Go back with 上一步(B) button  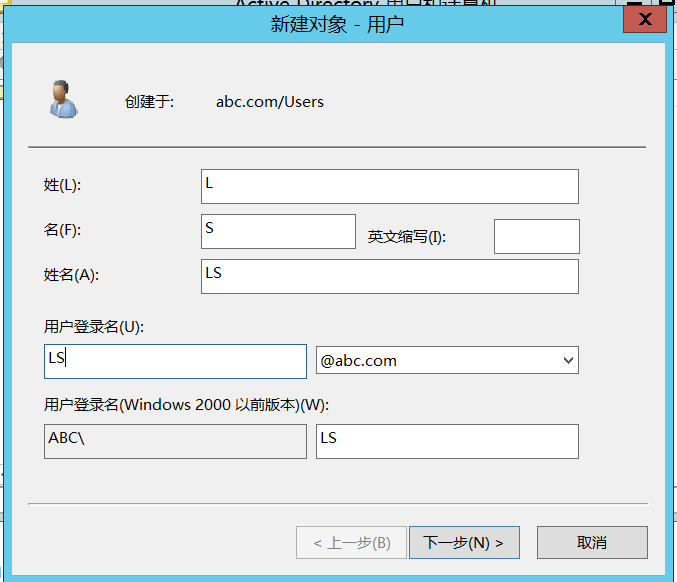351,542
